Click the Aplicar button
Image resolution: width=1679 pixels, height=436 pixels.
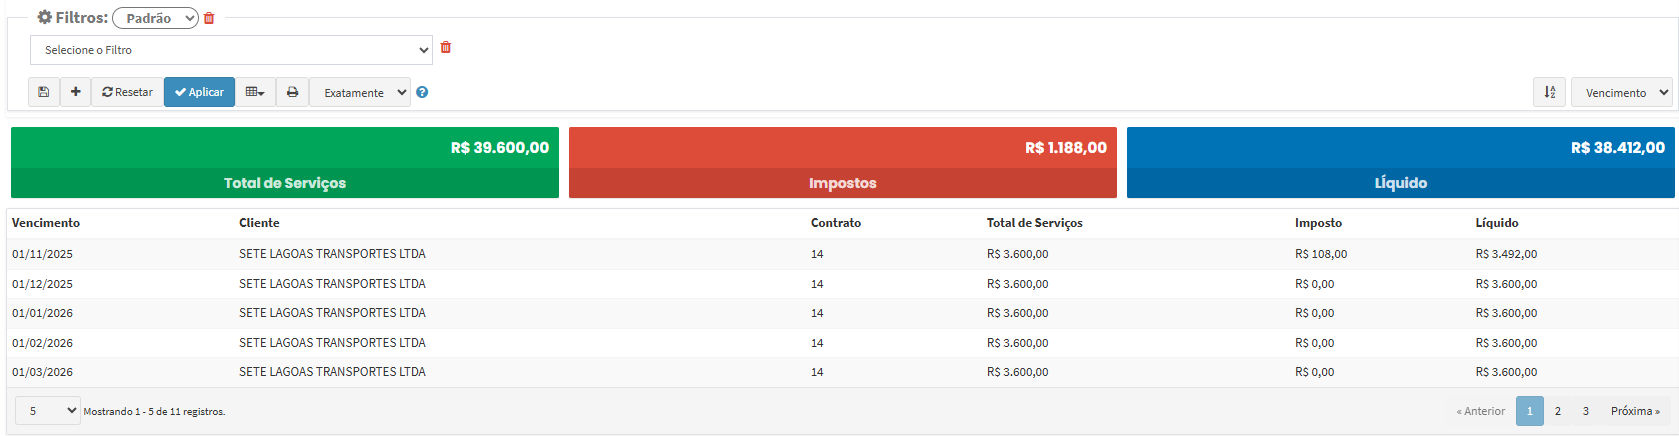coord(199,92)
